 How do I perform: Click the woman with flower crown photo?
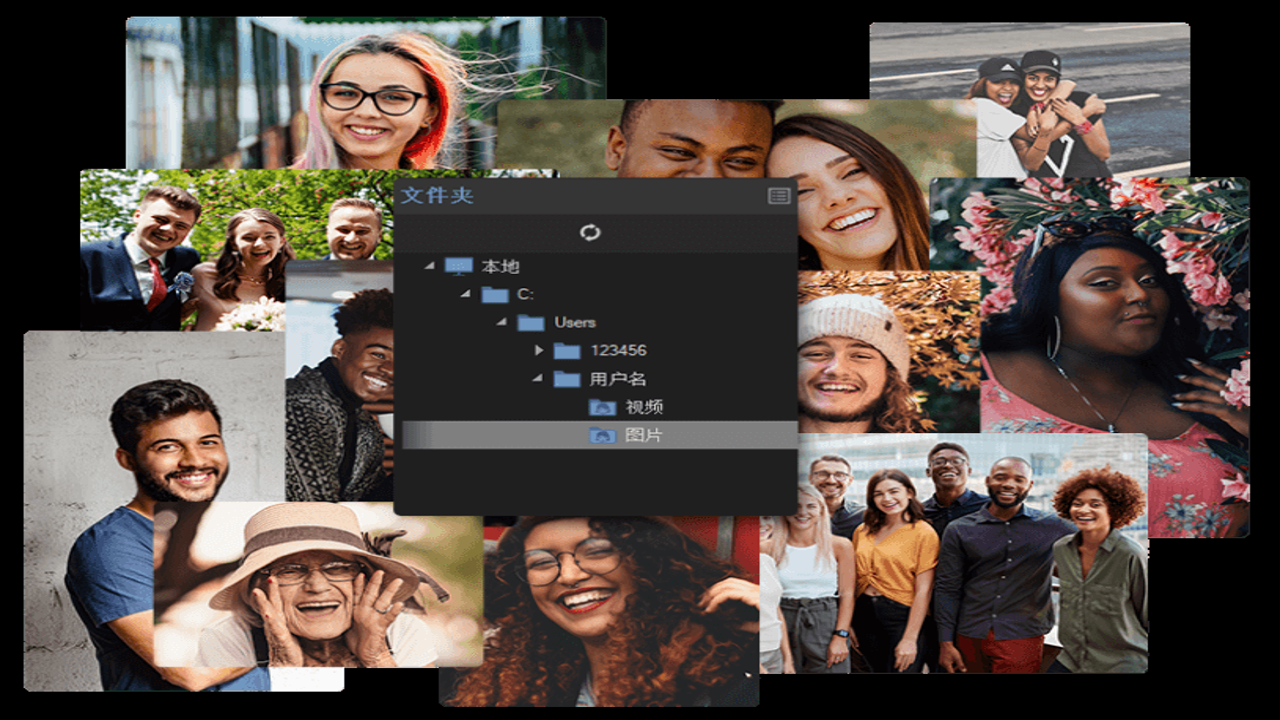click(1115, 357)
